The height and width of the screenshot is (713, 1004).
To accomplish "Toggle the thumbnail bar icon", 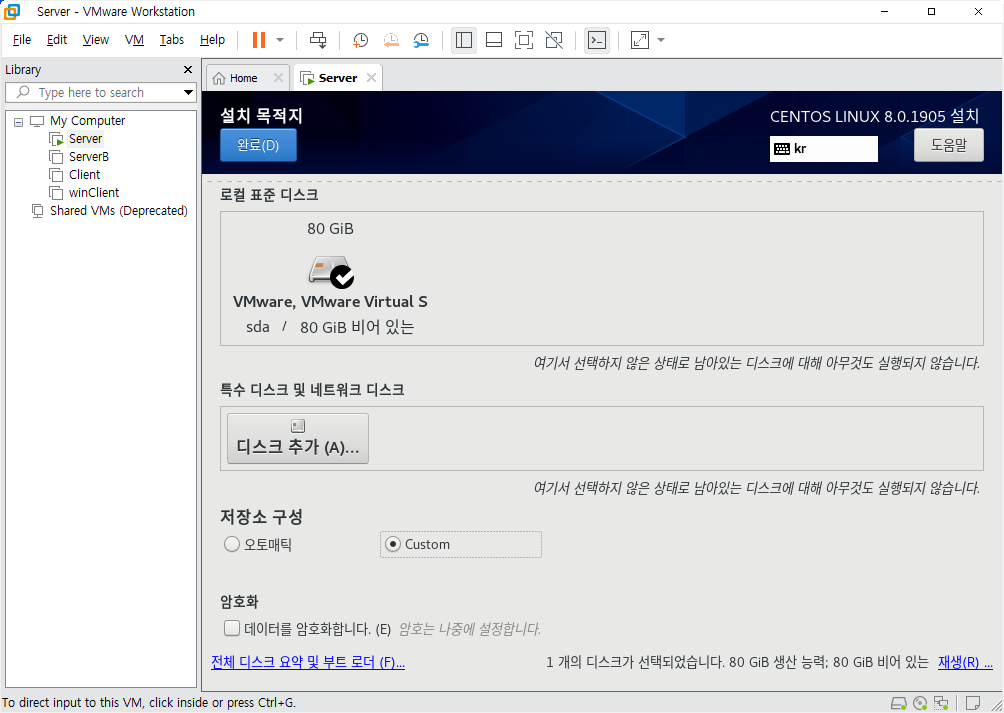I will pyautogui.click(x=494, y=40).
